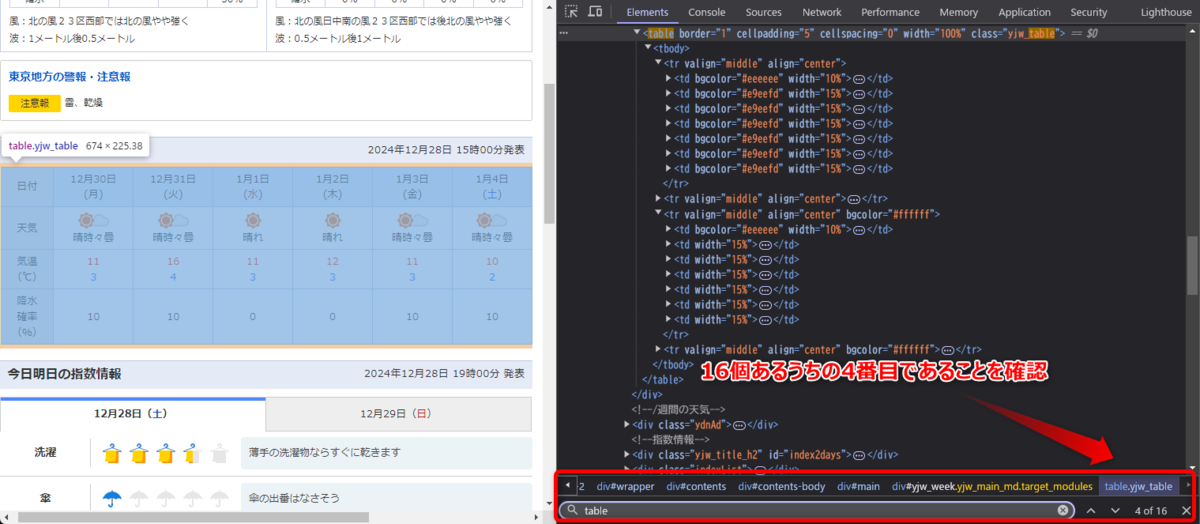This screenshot has height=524, width=1200.
Task: Click the closing </table> tag line
Action: coord(662,379)
